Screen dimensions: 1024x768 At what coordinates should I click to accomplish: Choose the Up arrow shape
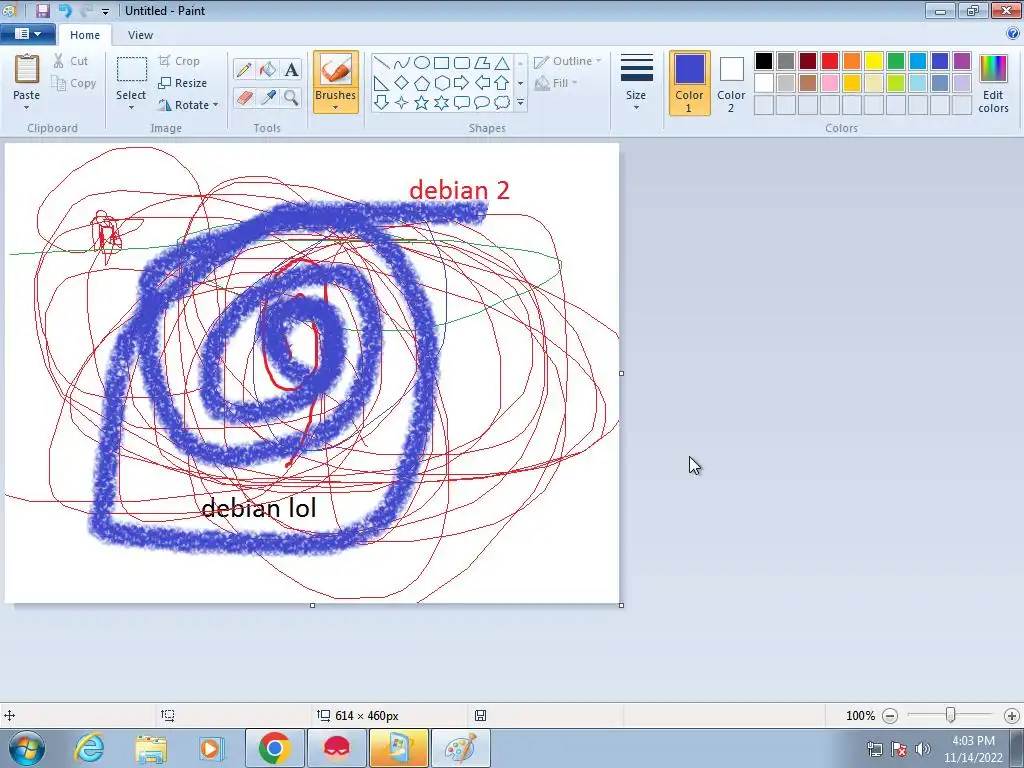tap(502, 83)
